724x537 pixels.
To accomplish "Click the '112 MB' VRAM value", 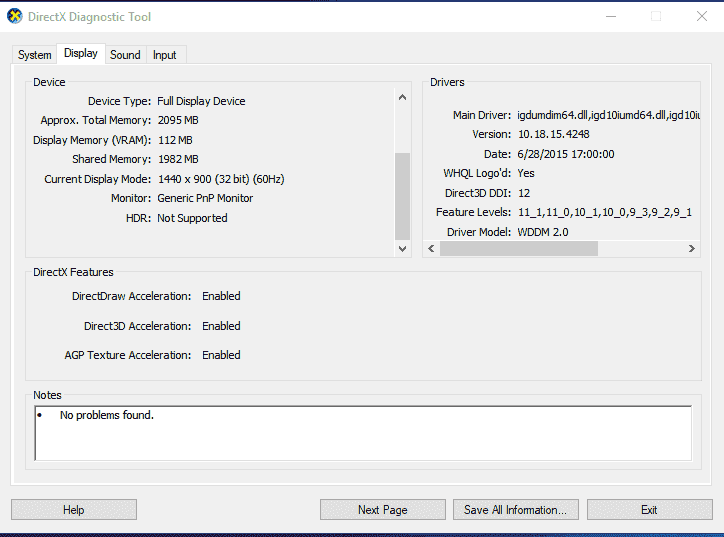I will click(x=175, y=140).
